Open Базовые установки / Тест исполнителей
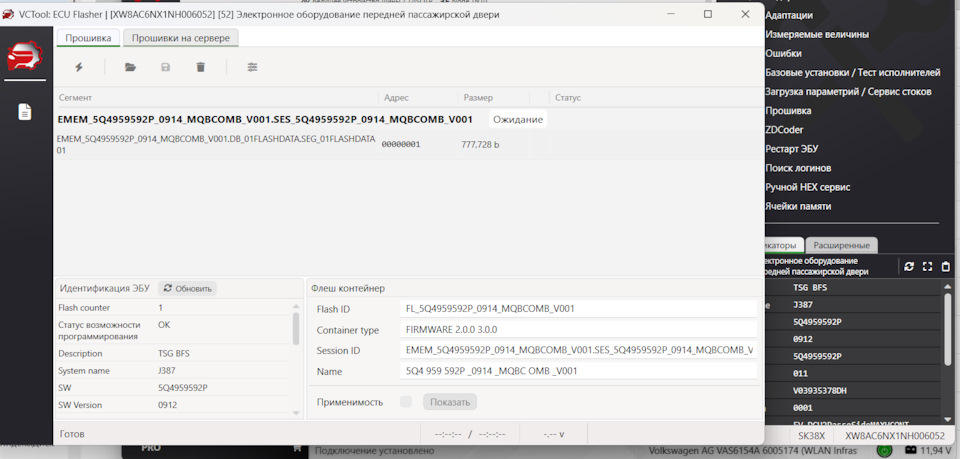Image resolution: width=960 pixels, height=459 pixels. coord(853,72)
